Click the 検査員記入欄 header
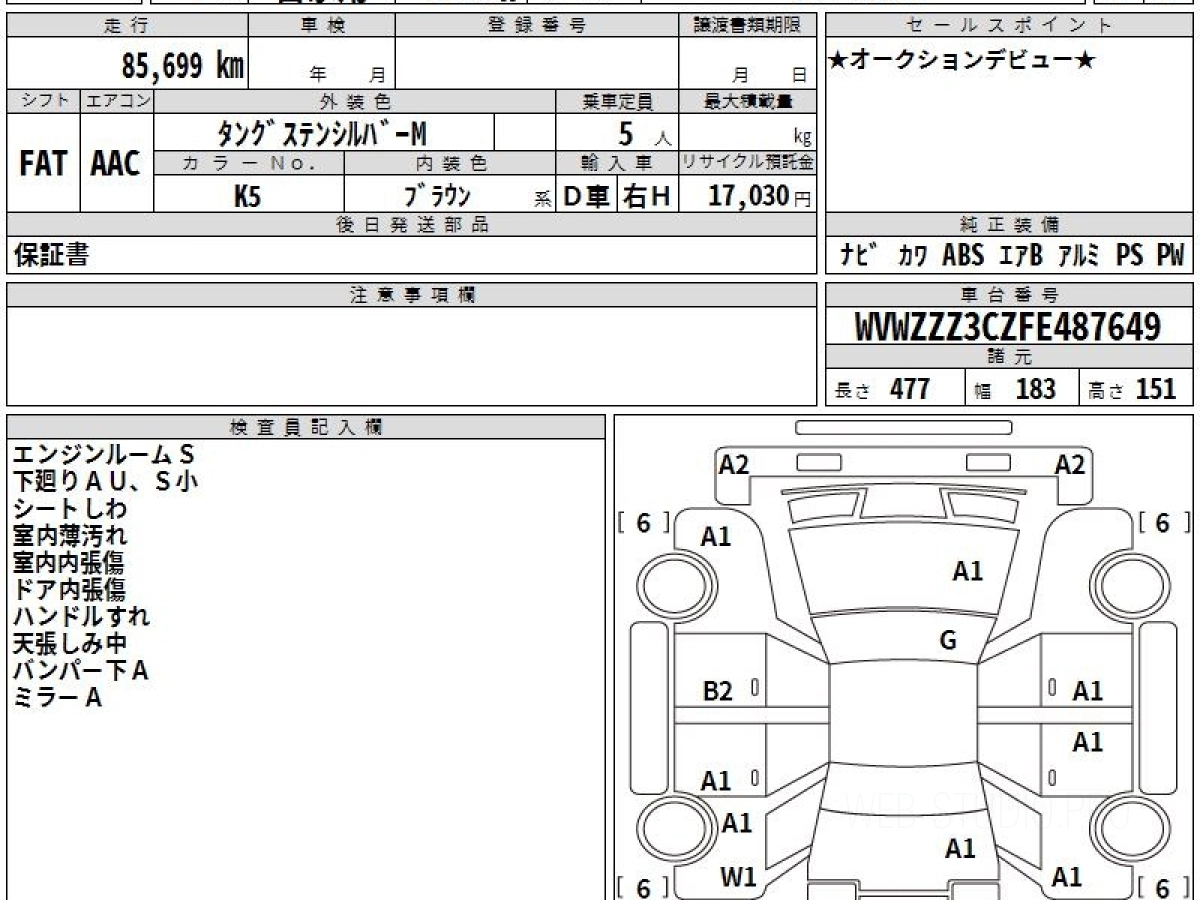The height and width of the screenshot is (900, 1200). point(306,426)
